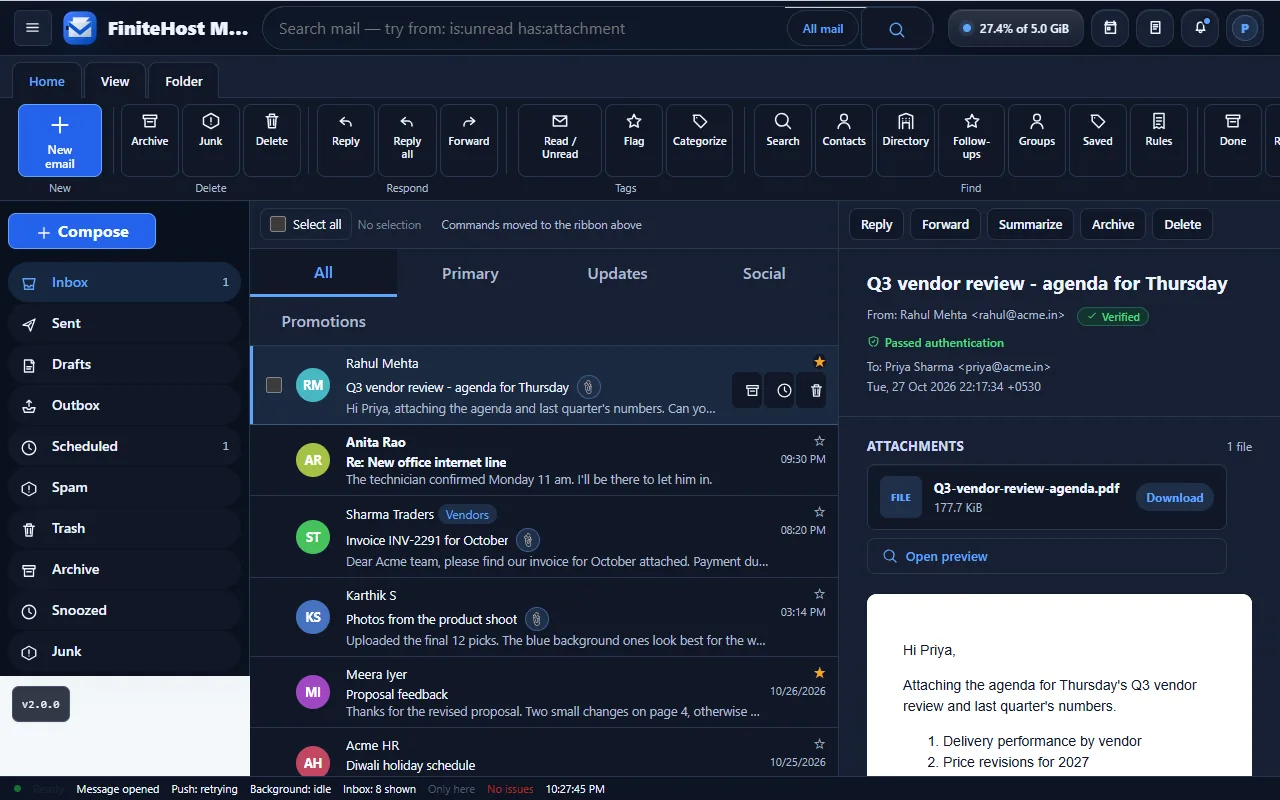
Task: Tick the checkbox for Rahul Mehta's email
Action: click(x=274, y=385)
